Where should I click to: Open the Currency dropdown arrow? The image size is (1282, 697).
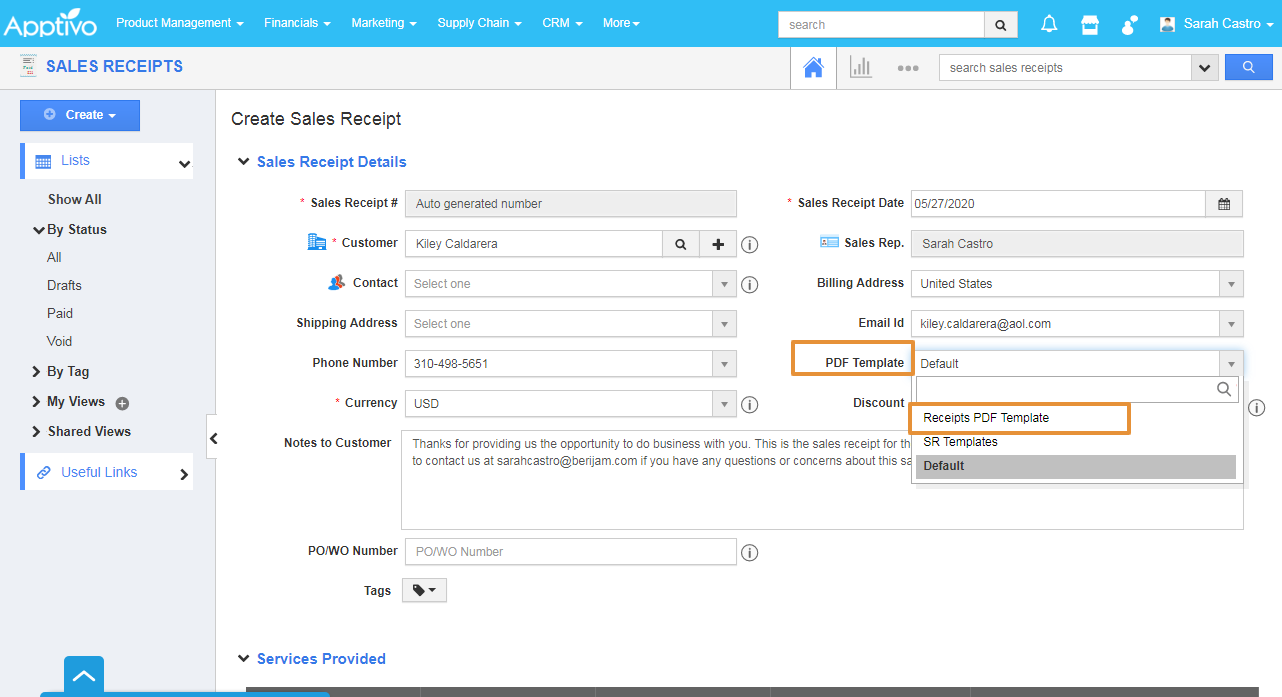tap(724, 403)
